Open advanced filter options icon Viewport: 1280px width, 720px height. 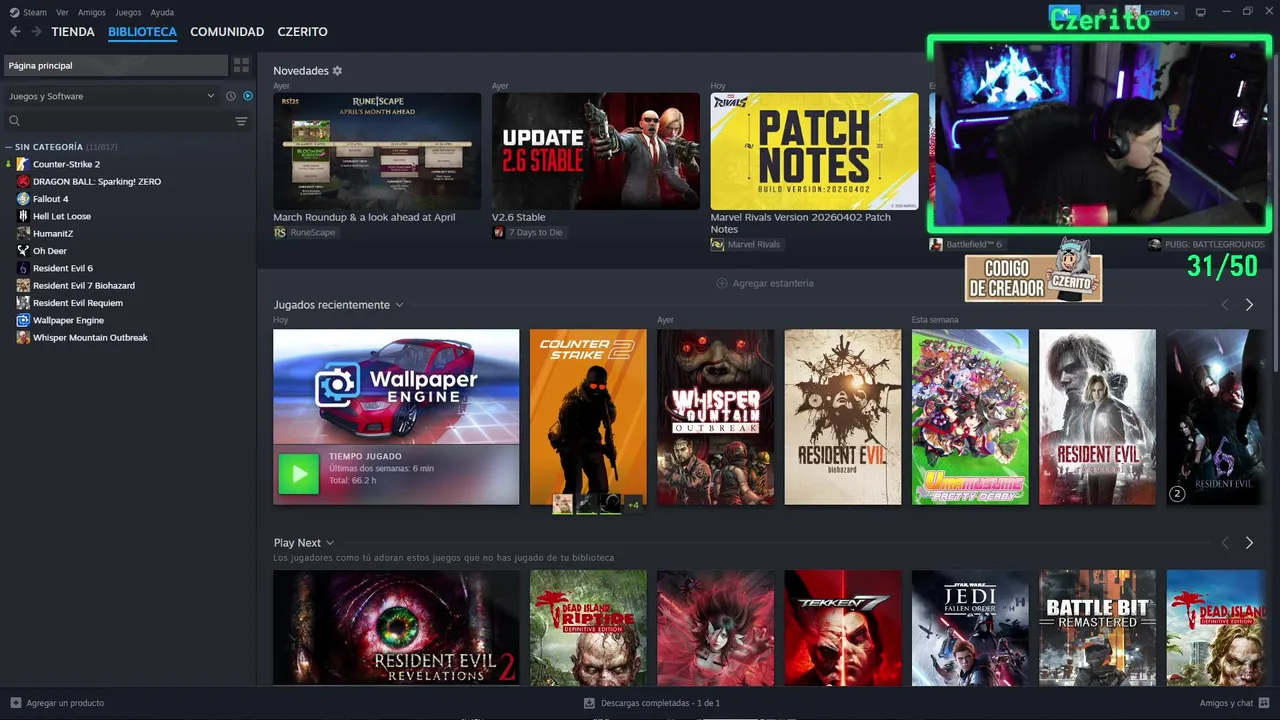(x=241, y=121)
